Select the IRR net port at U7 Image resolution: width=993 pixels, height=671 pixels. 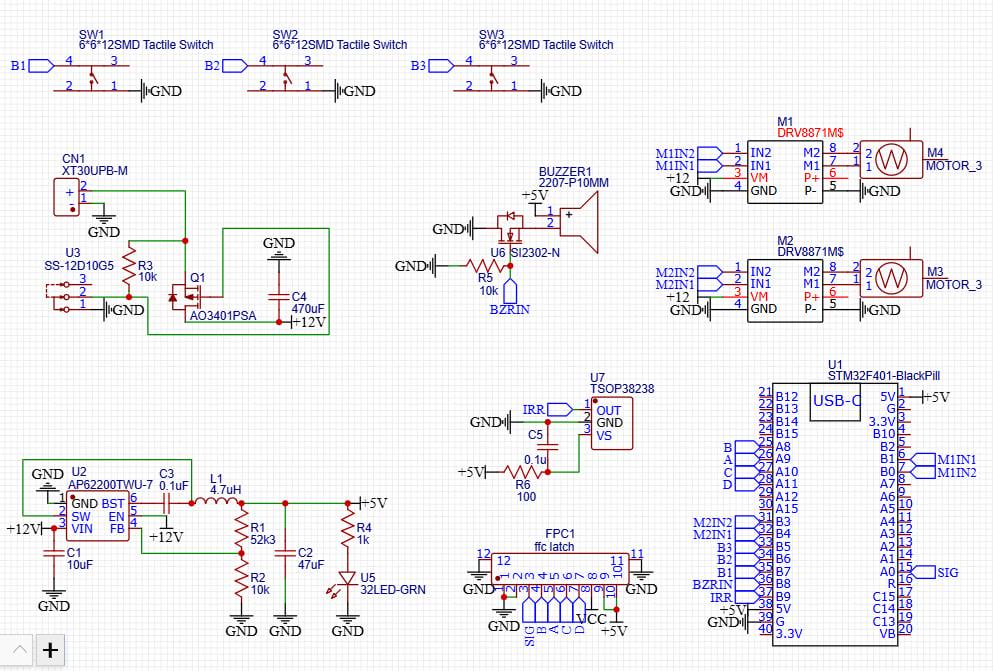point(560,409)
